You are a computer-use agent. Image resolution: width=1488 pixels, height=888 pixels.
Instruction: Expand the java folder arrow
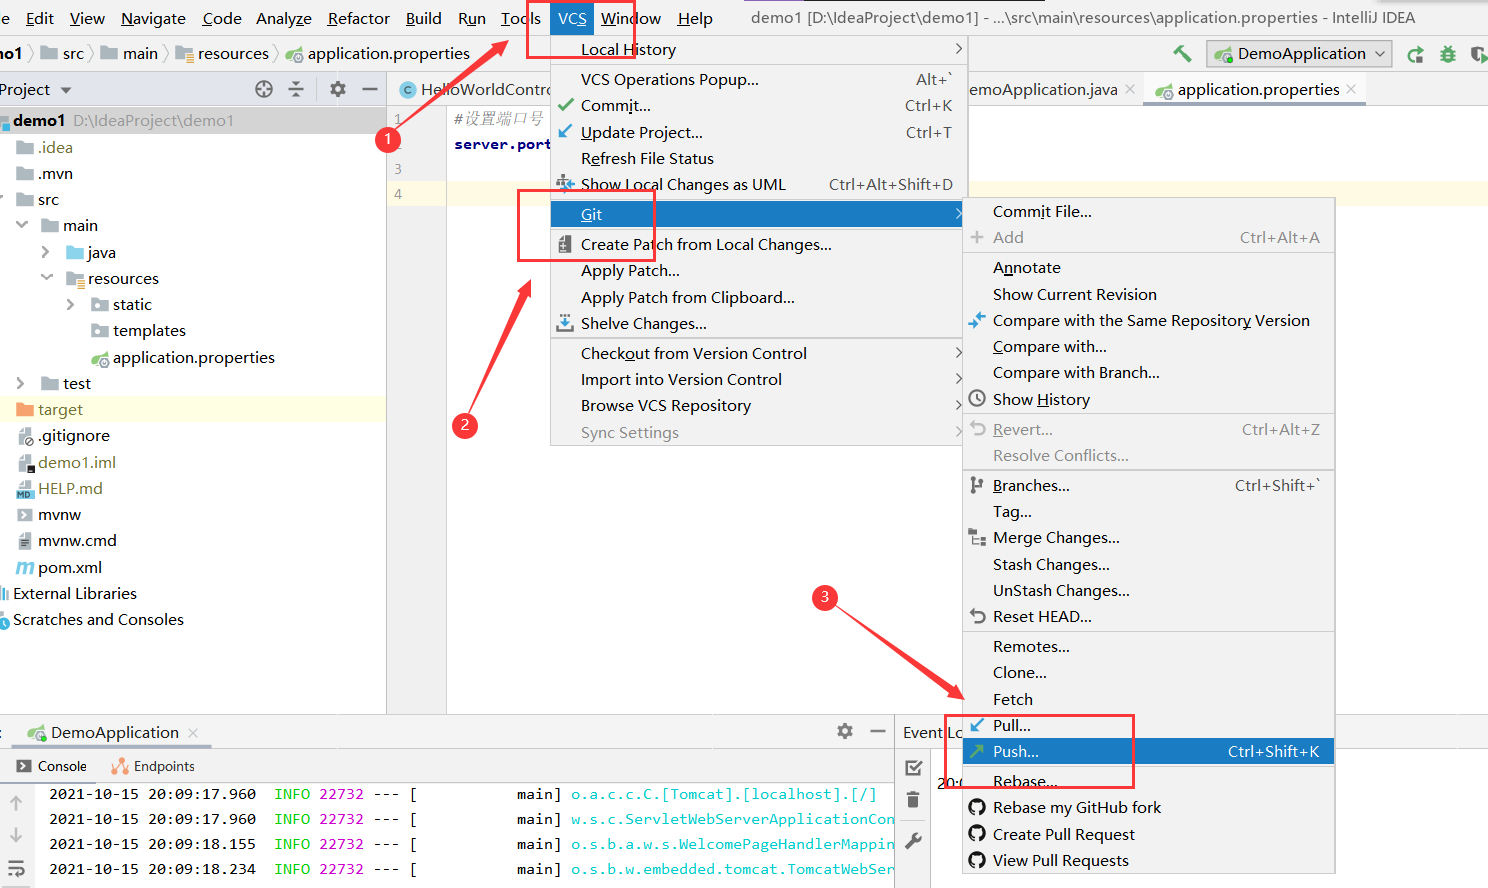pos(46,252)
